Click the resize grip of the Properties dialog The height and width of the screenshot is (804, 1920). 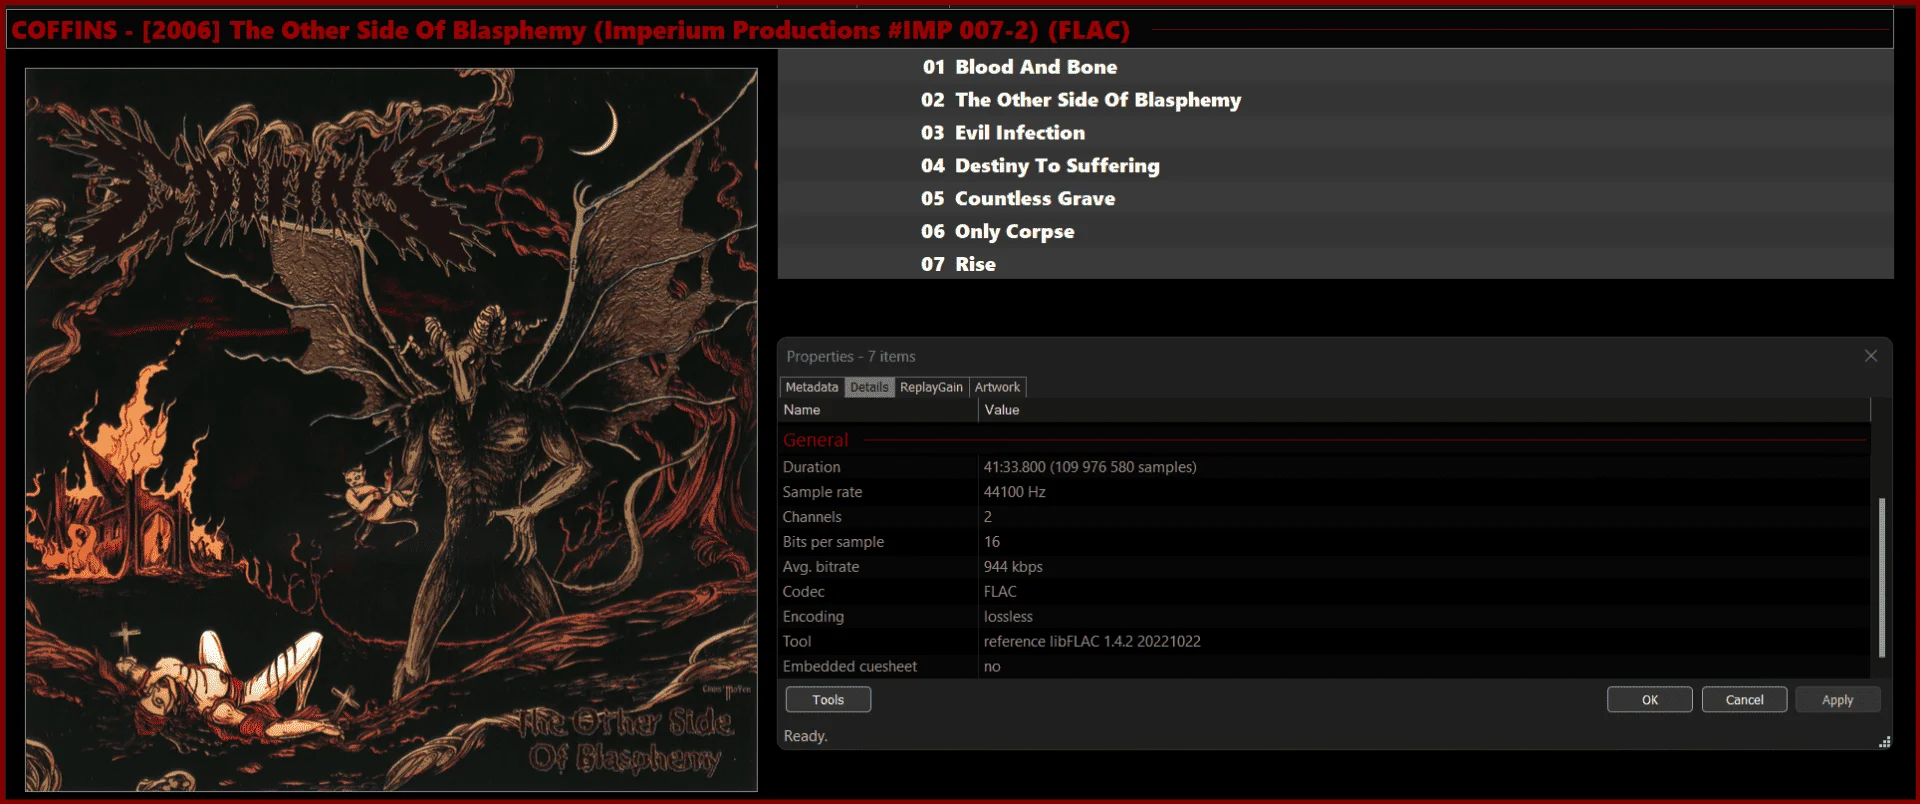(1884, 742)
